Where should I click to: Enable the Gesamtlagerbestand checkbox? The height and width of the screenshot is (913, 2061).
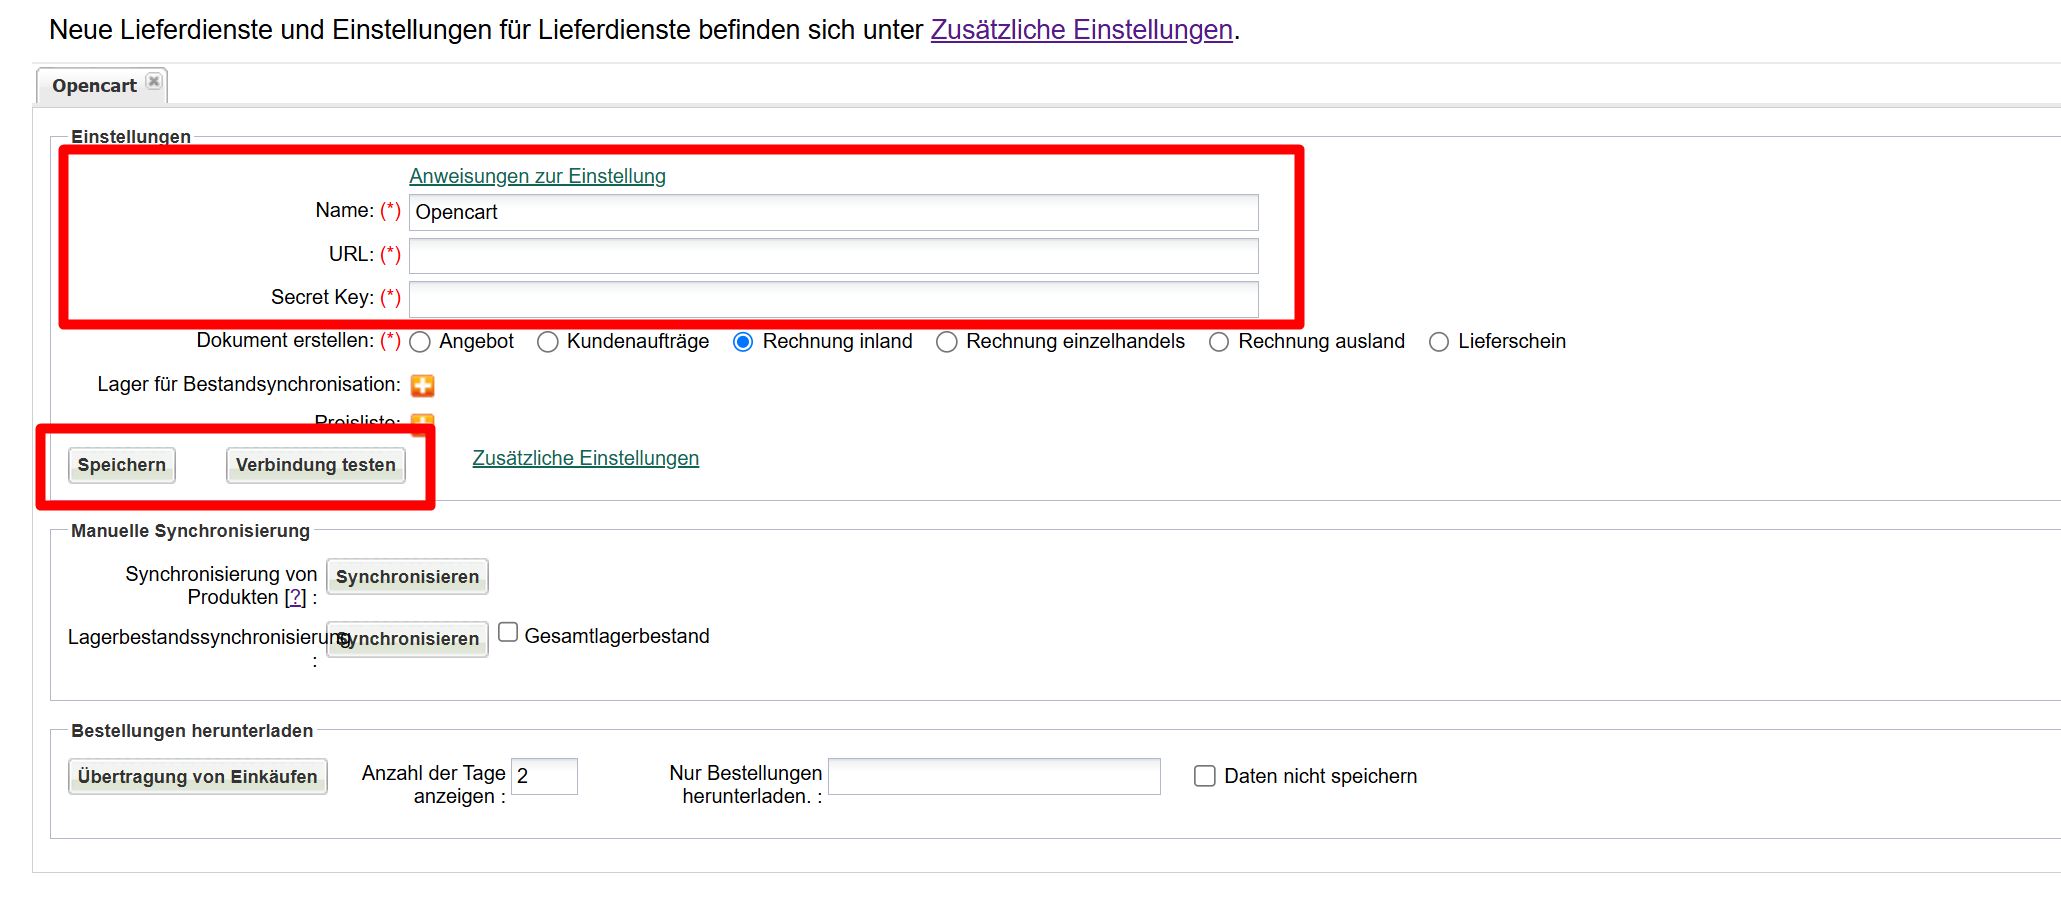508,633
